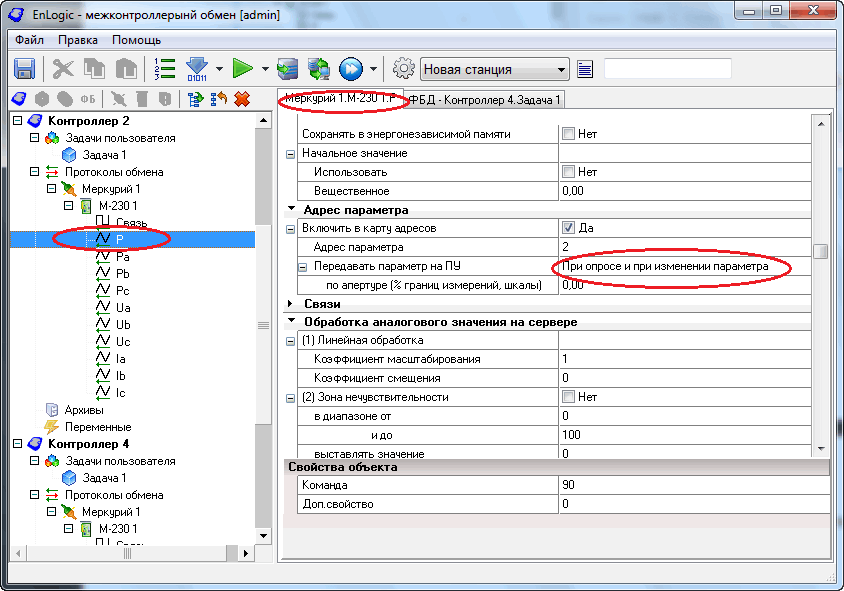Viewport: 844px width, 591px height.
Task: Click the property grid vertical scrollbar thumb
Action: [821, 251]
